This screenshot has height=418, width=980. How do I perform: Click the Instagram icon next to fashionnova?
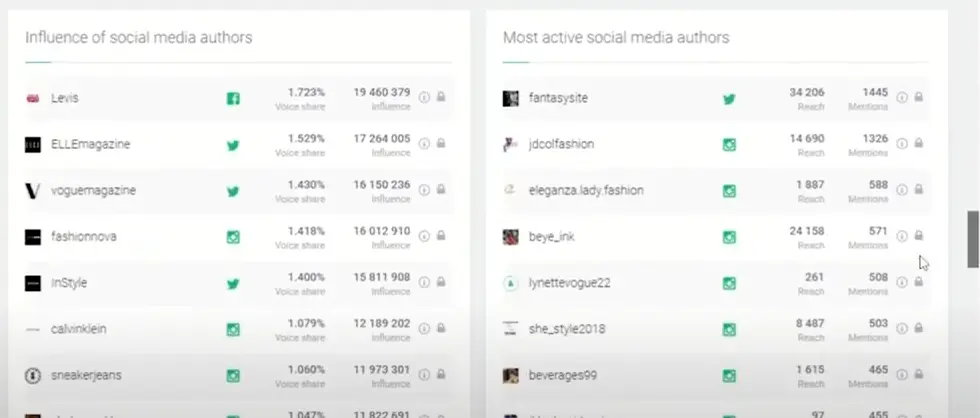[x=233, y=237]
